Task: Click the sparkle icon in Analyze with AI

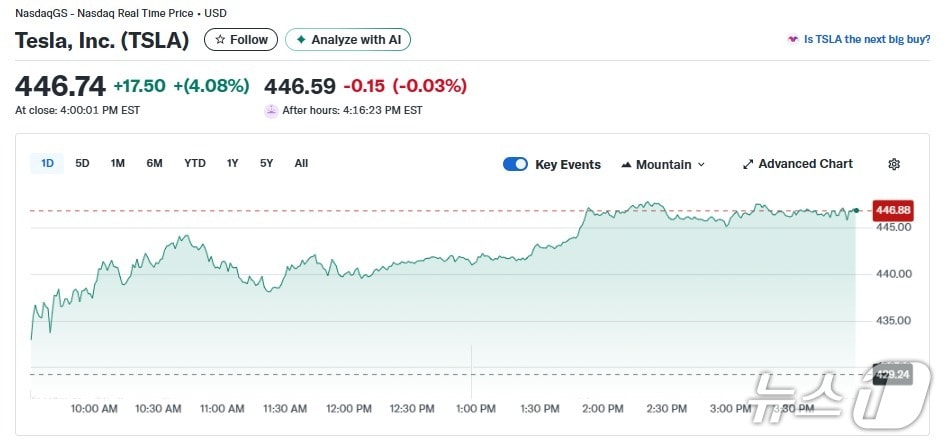Action: click(301, 40)
